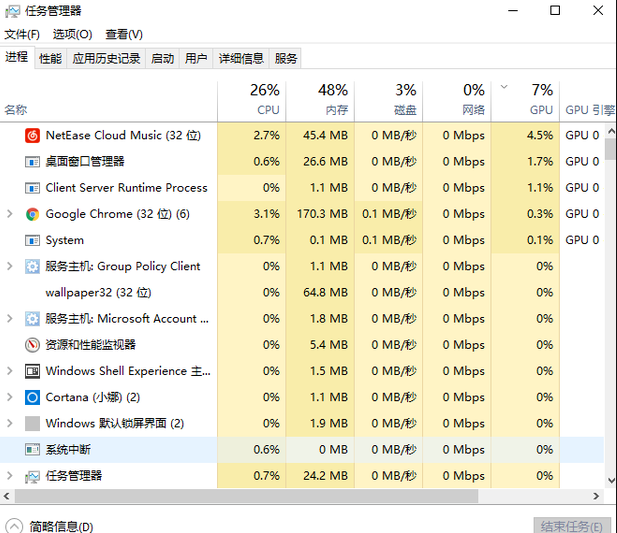The image size is (617, 533).
Task: Sort by the 内存 column header
Action: pyautogui.click(x=320, y=100)
